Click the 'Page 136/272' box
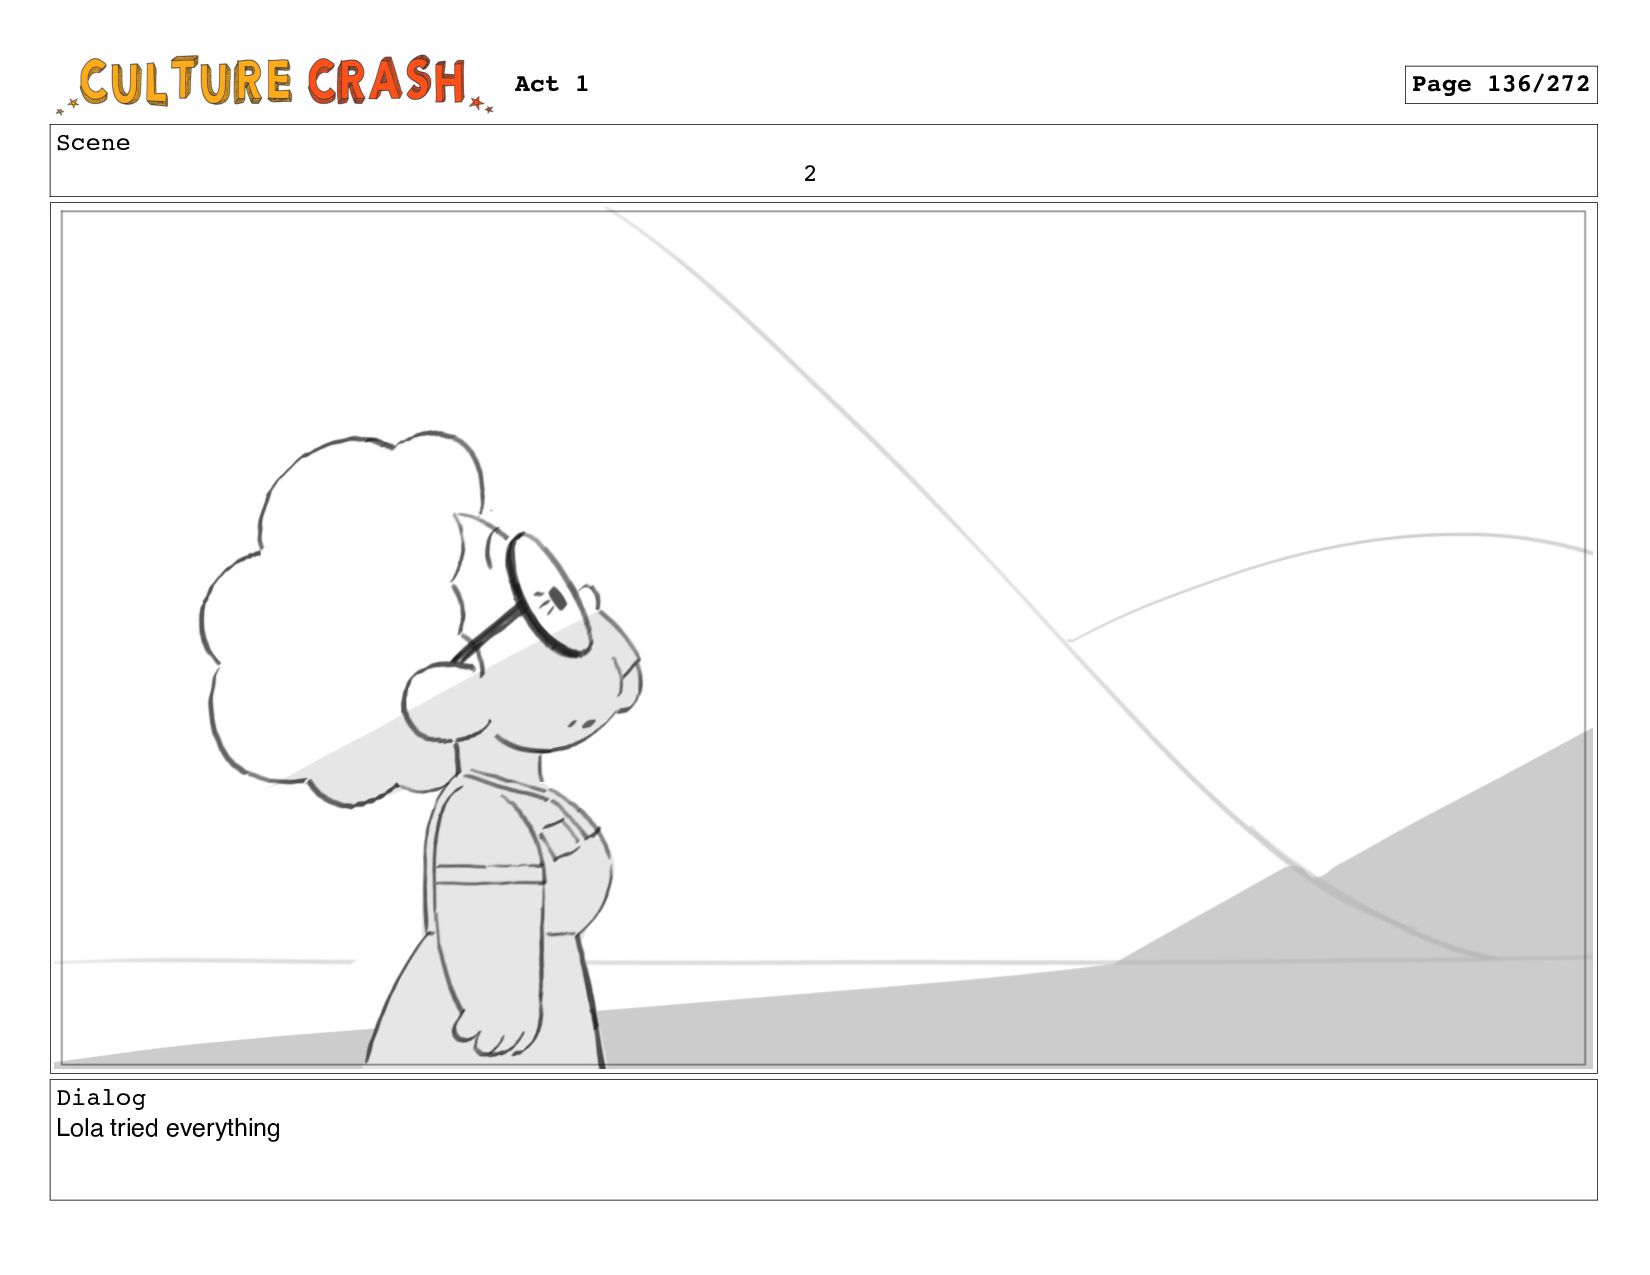1650x1275 pixels. pyautogui.click(x=1500, y=85)
